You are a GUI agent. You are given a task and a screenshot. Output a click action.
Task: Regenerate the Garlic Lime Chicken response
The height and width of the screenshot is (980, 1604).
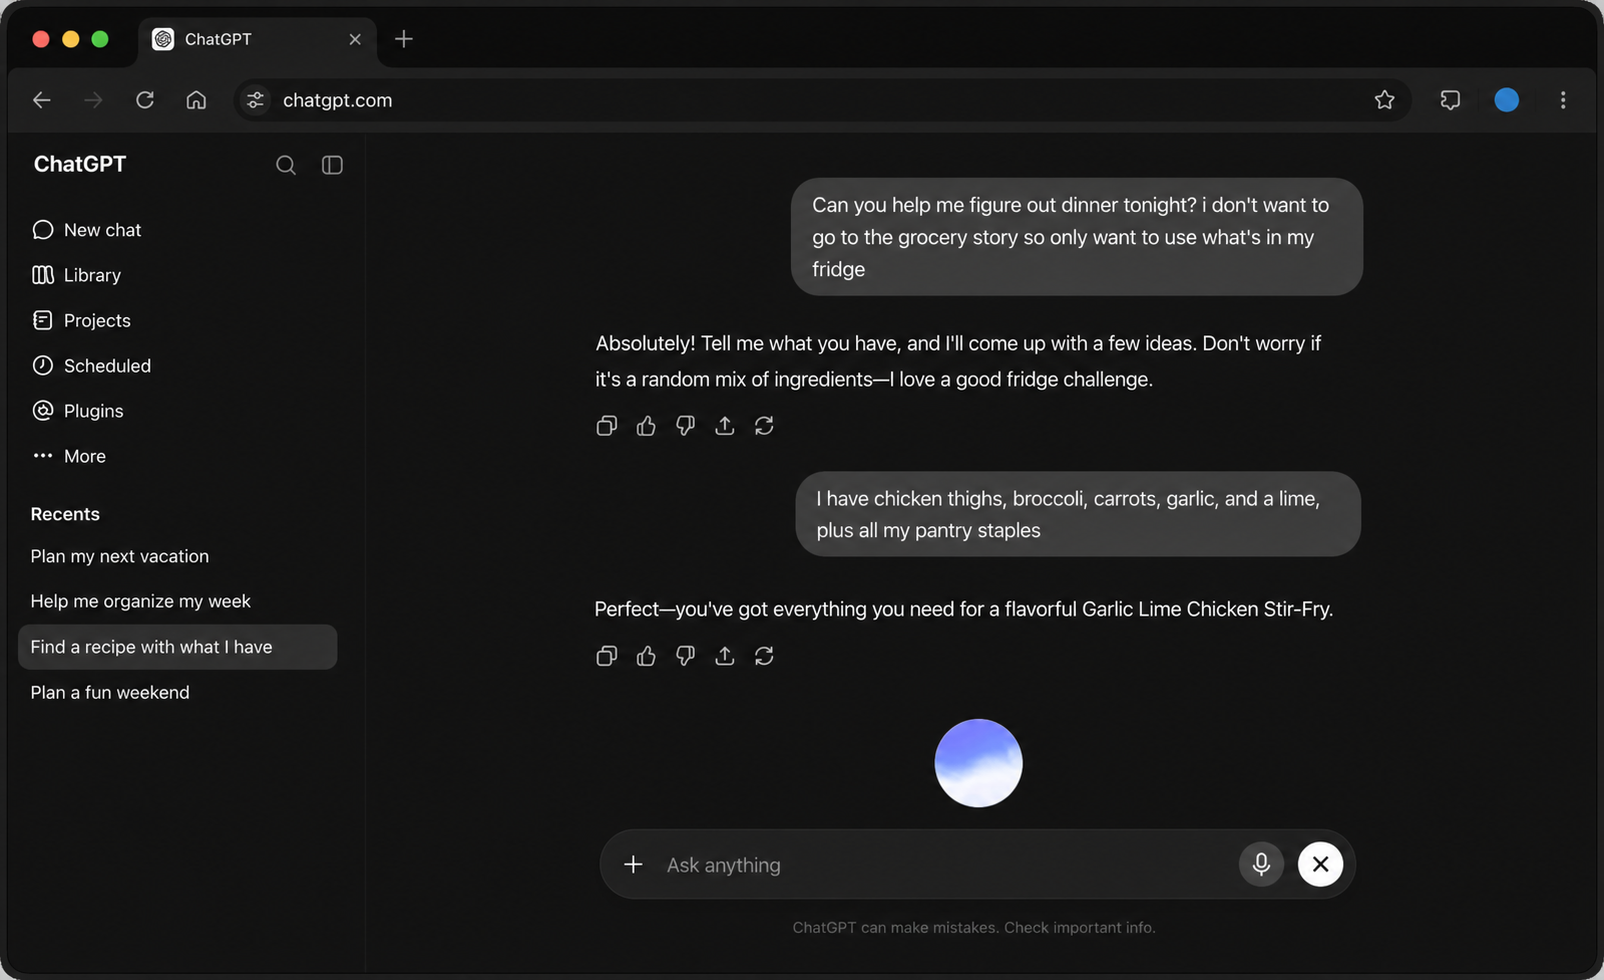764,656
